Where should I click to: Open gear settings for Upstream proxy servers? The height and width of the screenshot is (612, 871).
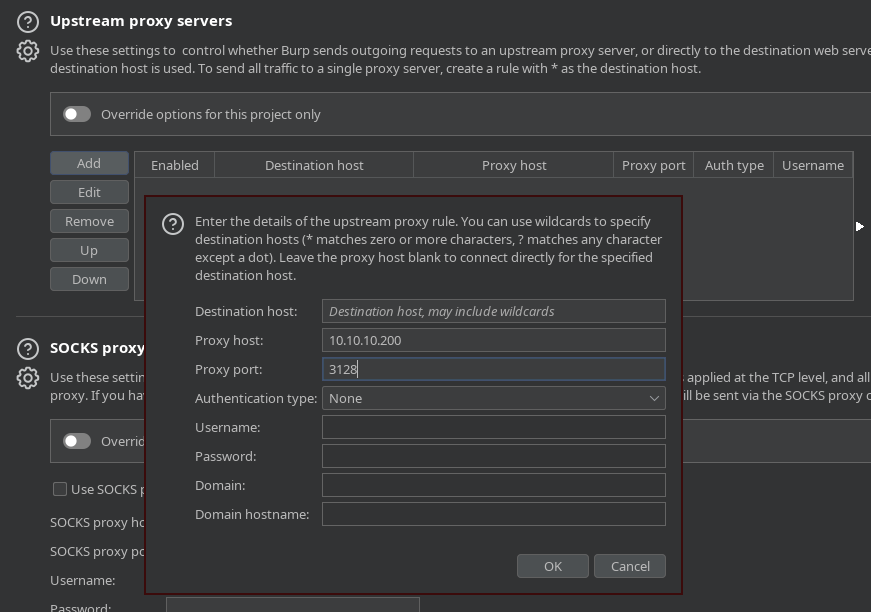tap(28, 51)
